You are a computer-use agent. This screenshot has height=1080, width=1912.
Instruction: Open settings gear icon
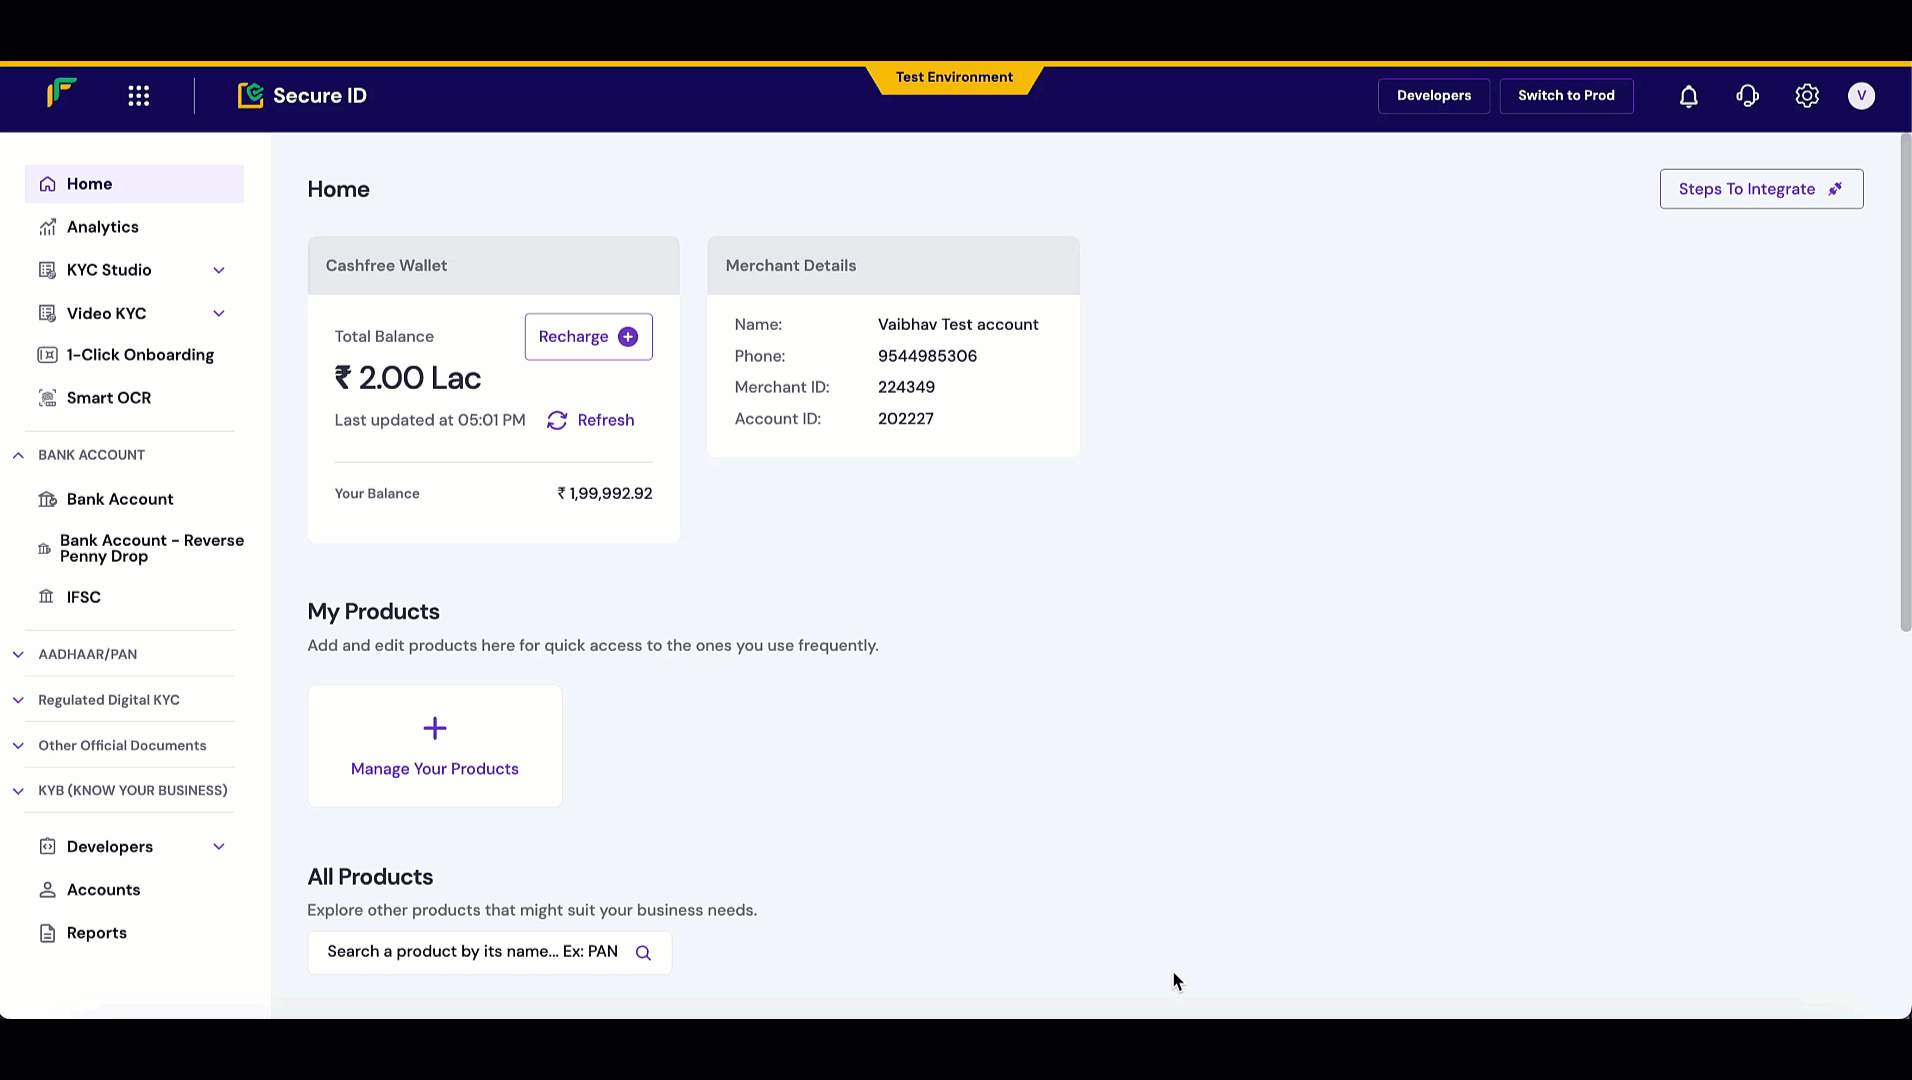1806,96
